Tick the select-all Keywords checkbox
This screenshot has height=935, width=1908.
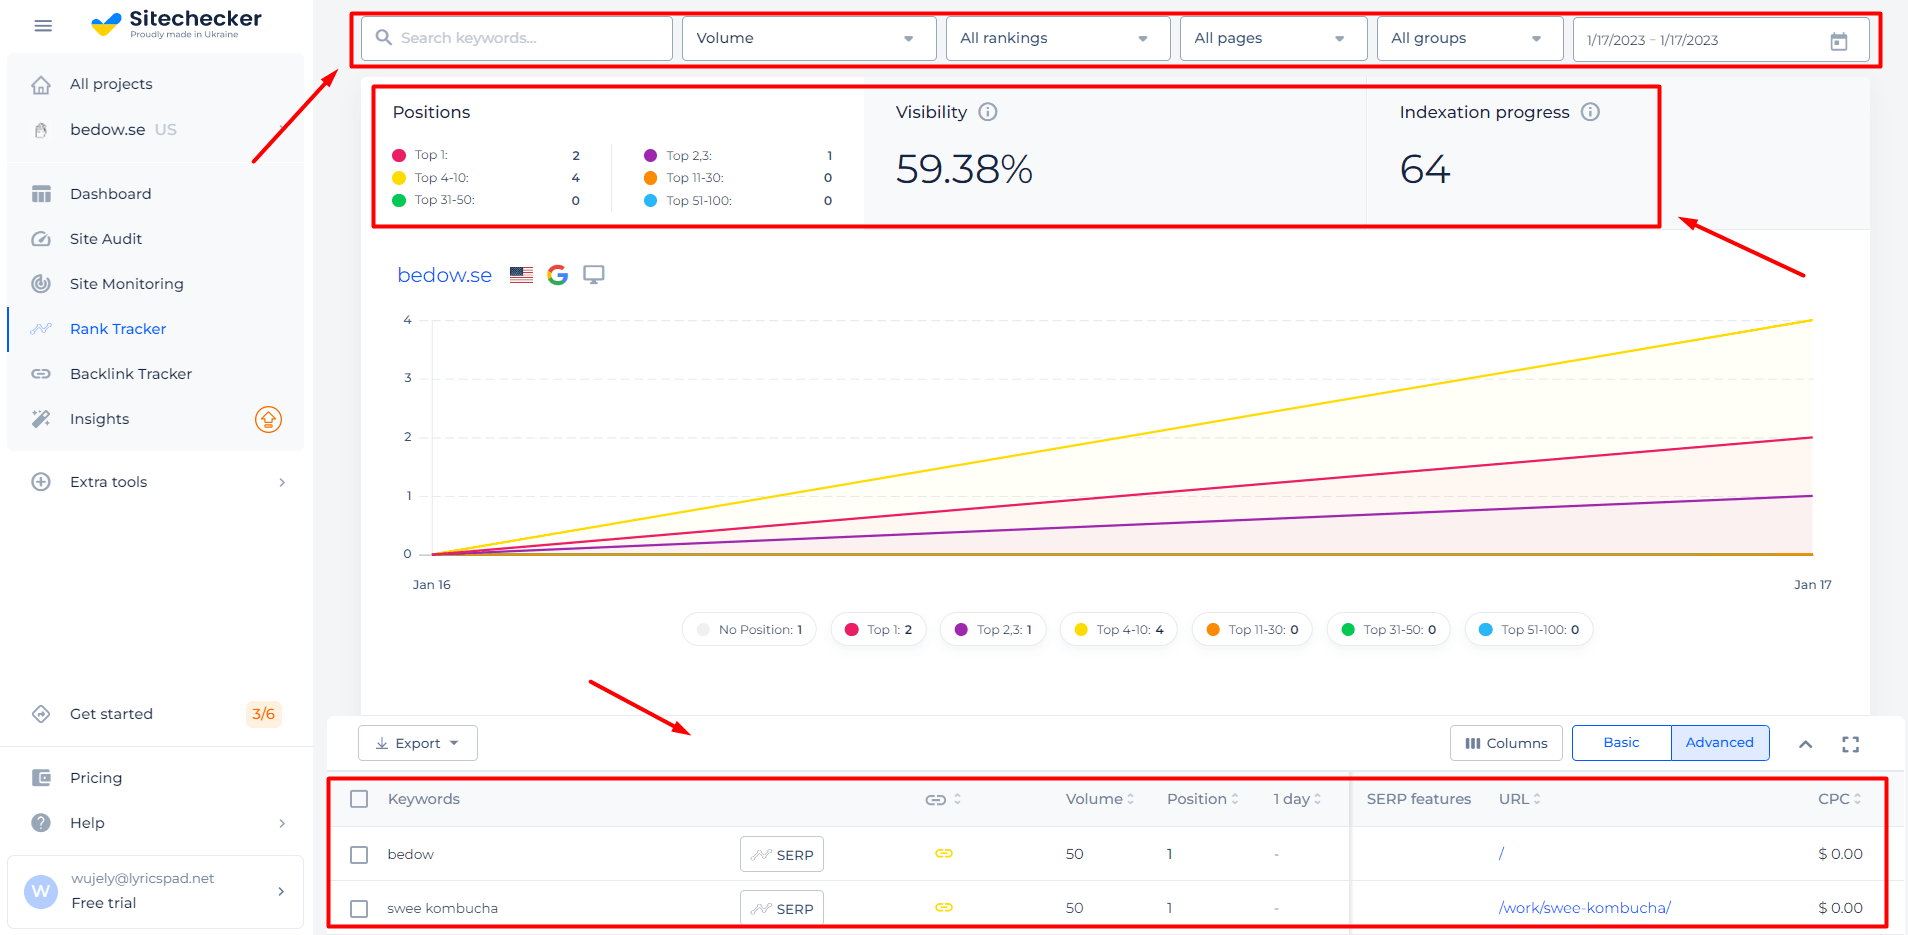click(359, 799)
